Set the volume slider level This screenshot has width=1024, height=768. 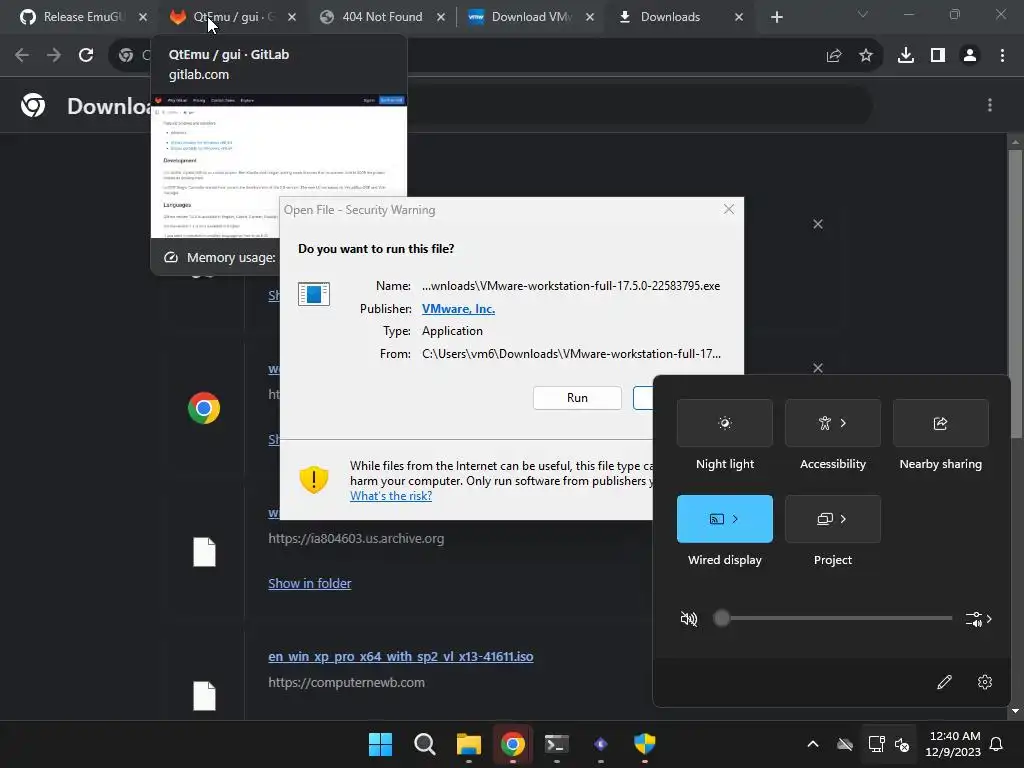(x=833, y=618)
